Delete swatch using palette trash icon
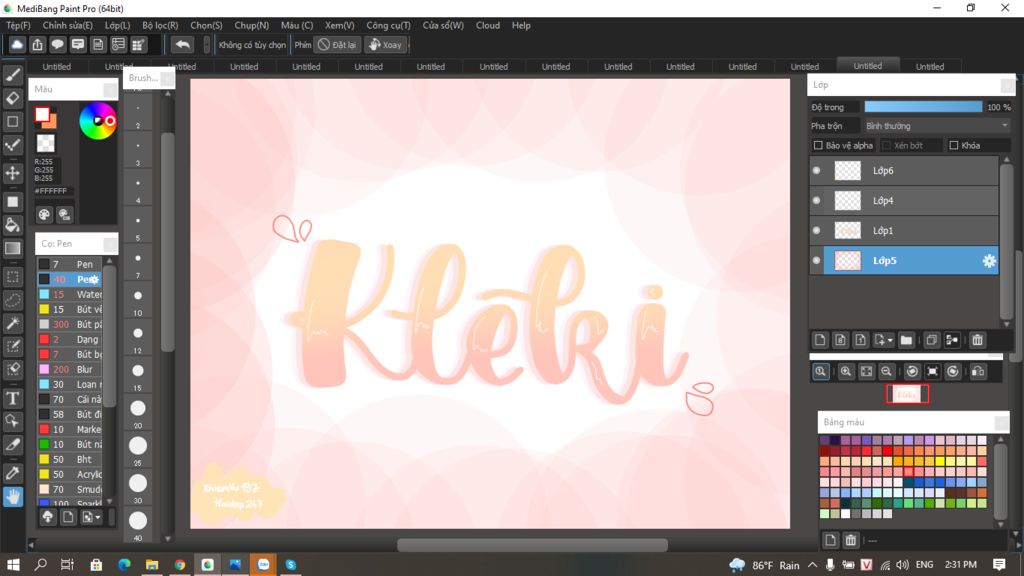Viewport: 1024px width, 576px height. click(850, 540)
